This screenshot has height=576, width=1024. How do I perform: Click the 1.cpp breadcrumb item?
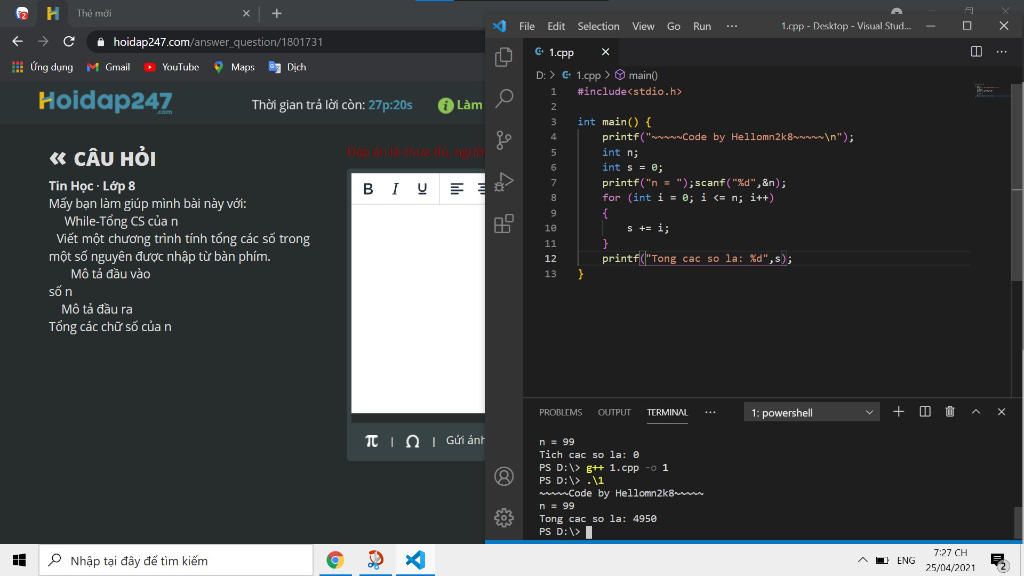click(581, 75)
